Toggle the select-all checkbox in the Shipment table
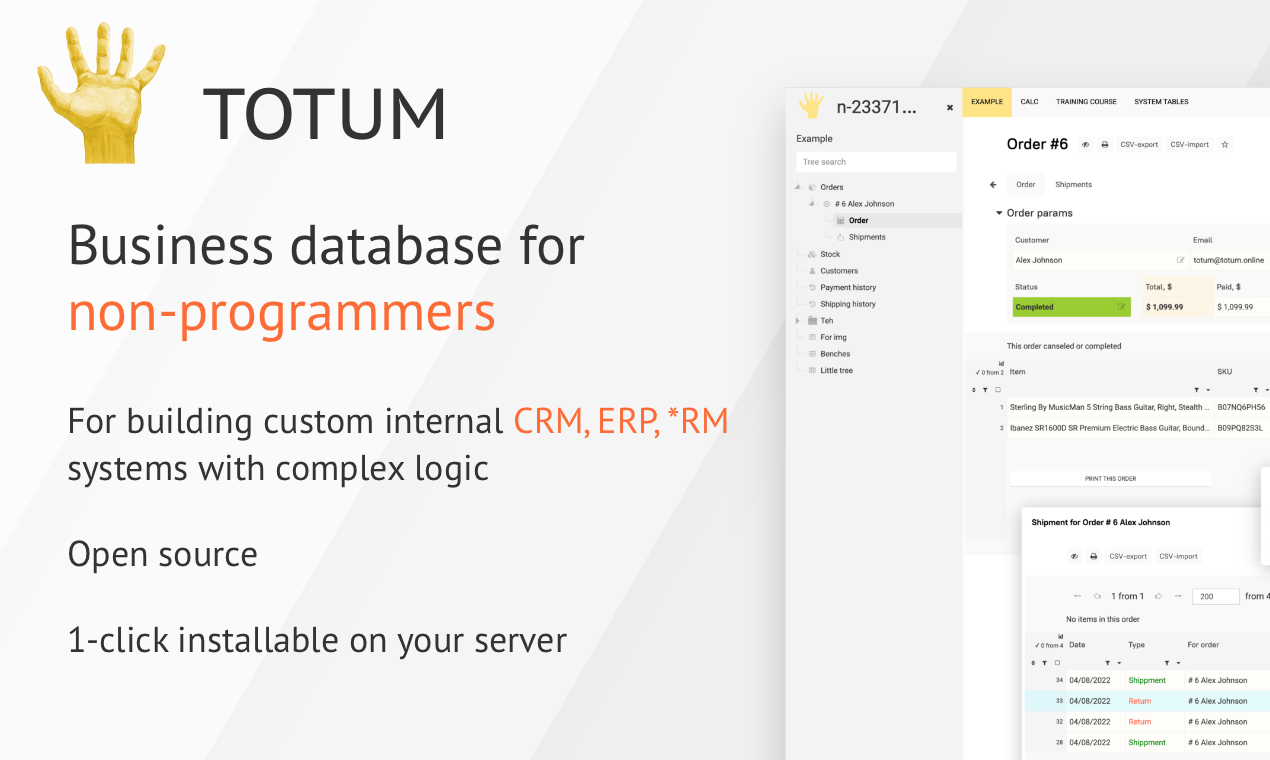 tap(1057, 663)
